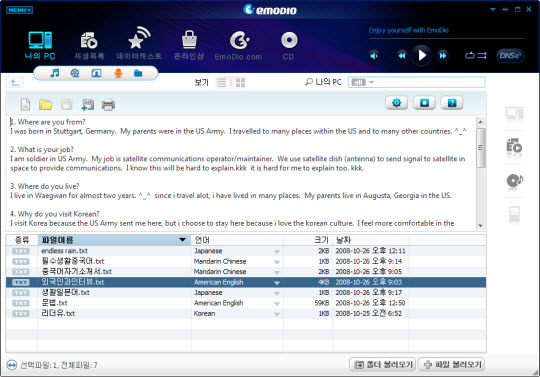Open the CD burn icon in the right sidebar
540x377 pixels.
tap(515, 181)
